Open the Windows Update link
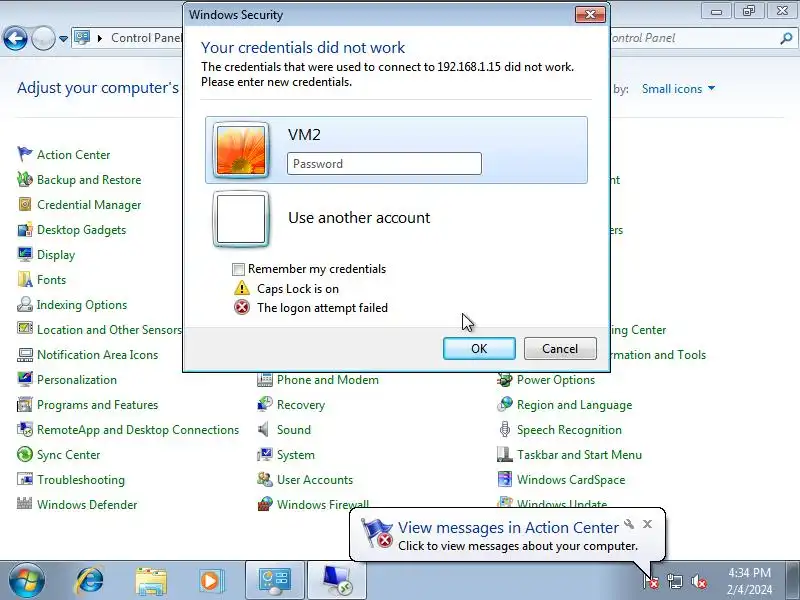Image resolution: width=800 pixels, height=600 pixels. pos(562,504)
